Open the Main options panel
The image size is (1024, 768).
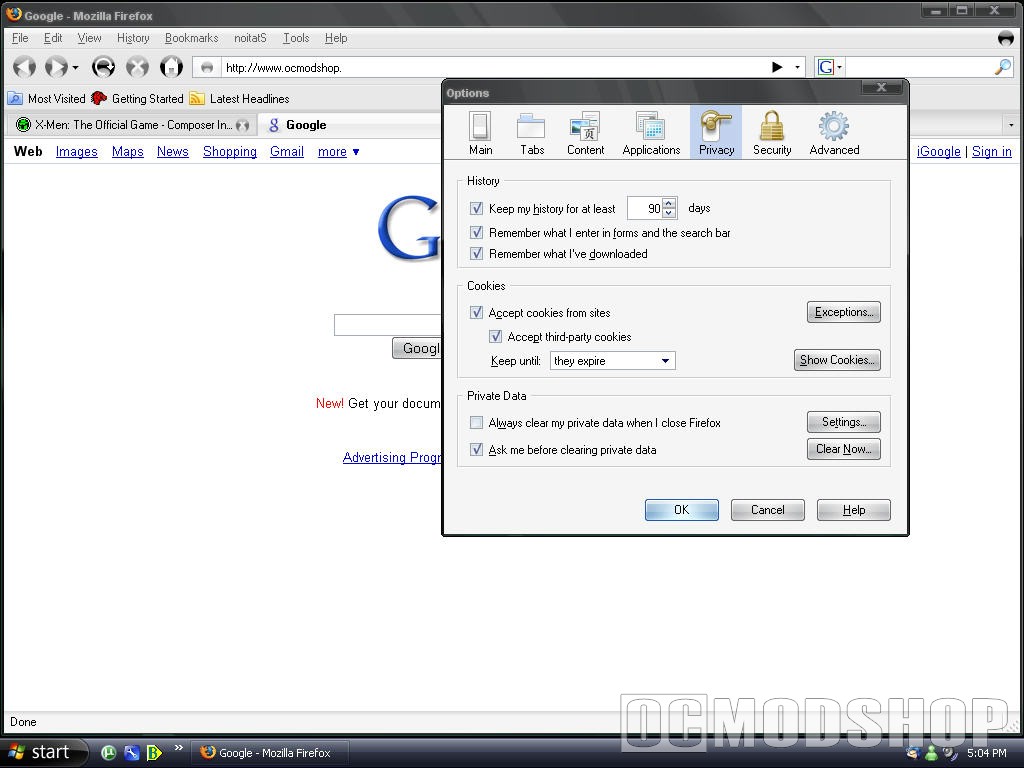pyautogui.click(x=480, y=133)
